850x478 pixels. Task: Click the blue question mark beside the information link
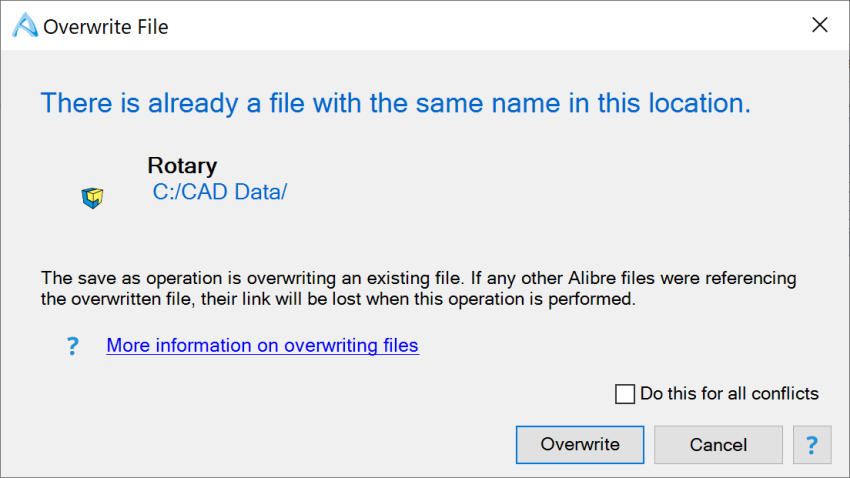pos(72,346)
